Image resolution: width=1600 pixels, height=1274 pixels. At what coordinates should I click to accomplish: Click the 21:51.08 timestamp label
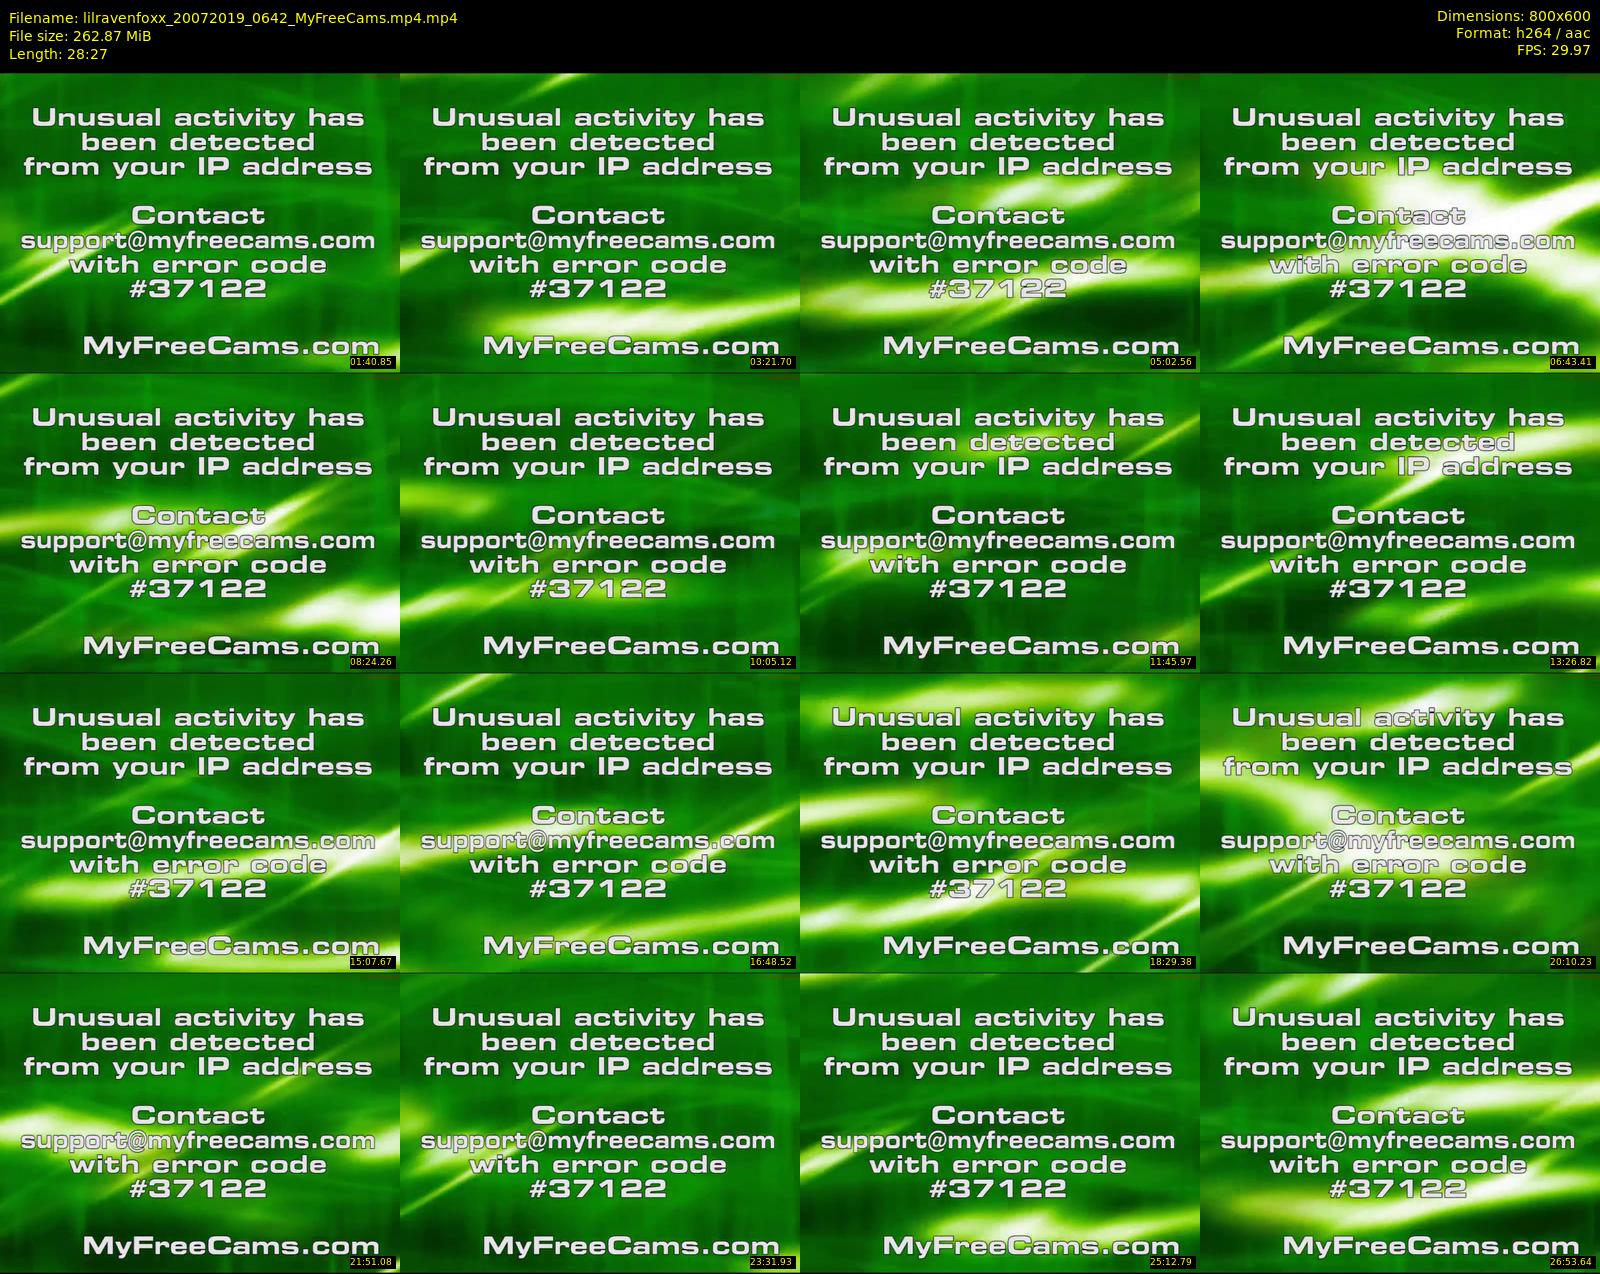tap(372, 1262)
